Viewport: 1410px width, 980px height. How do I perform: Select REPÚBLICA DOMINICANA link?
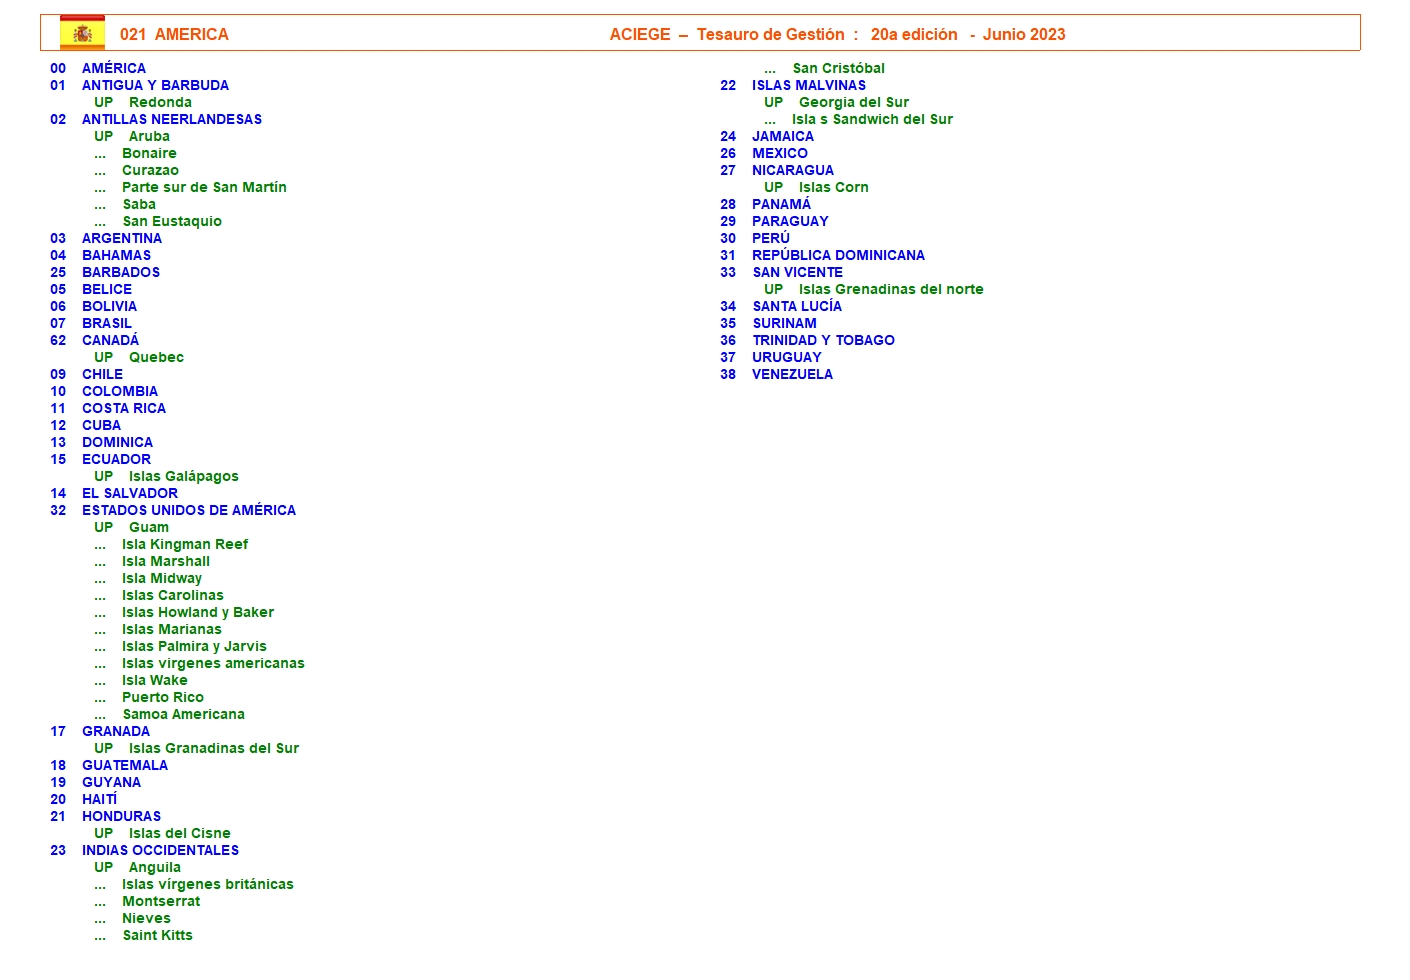[x=838, y=255]
